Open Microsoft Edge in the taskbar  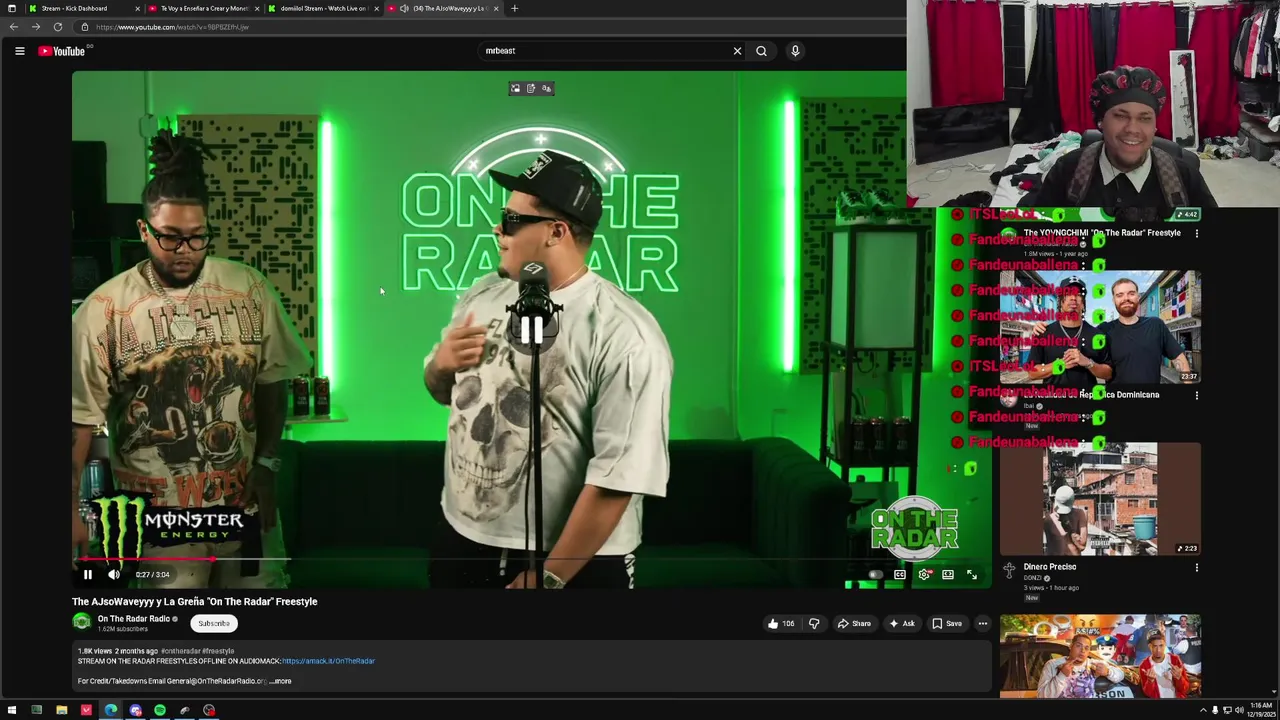(x=110, y=710)
